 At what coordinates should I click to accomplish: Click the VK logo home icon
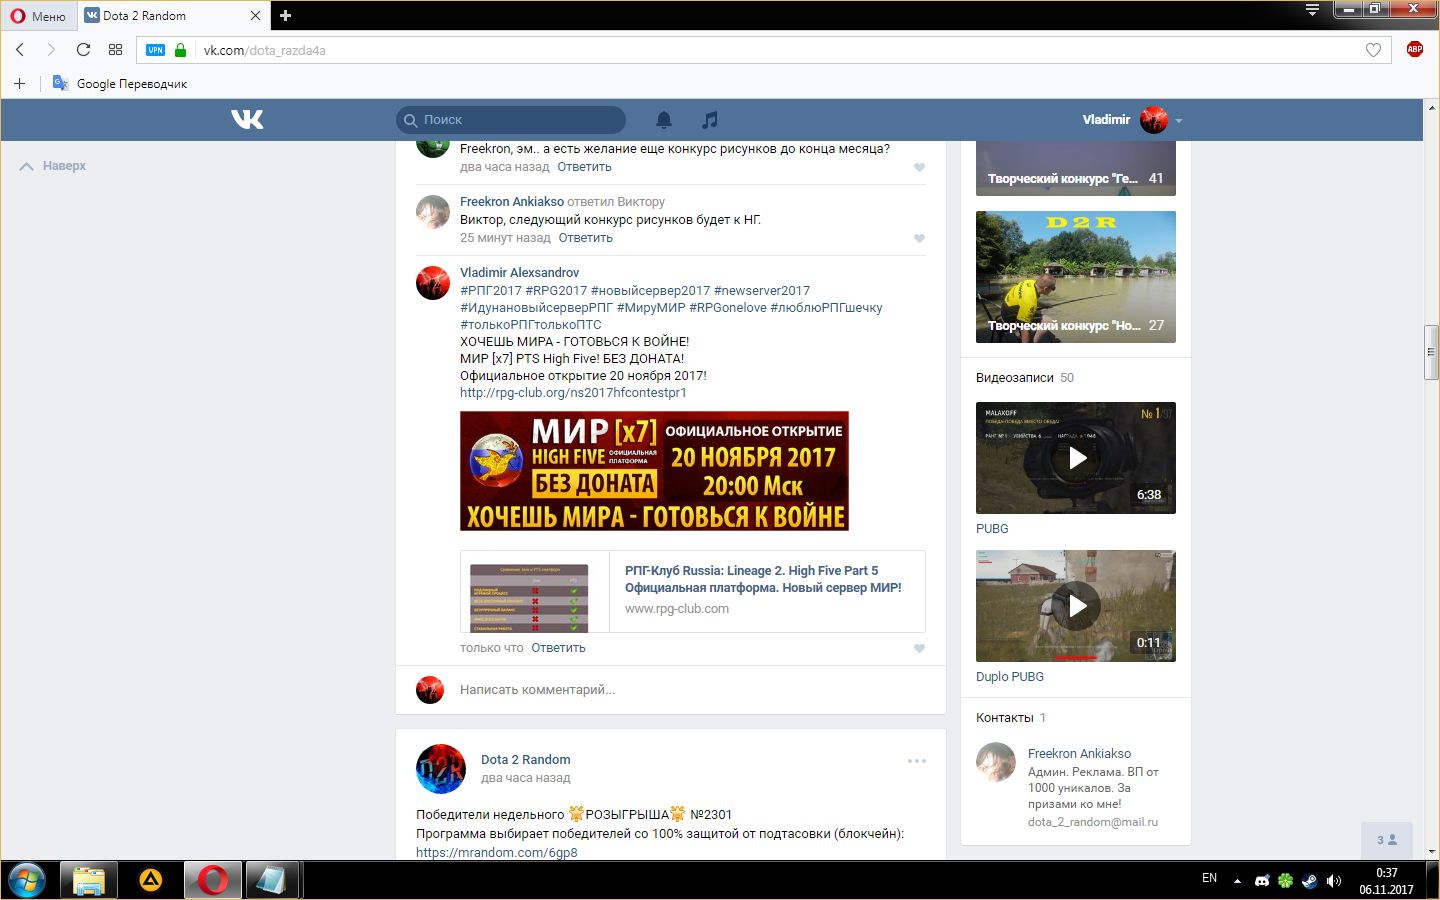pos(247,120)
